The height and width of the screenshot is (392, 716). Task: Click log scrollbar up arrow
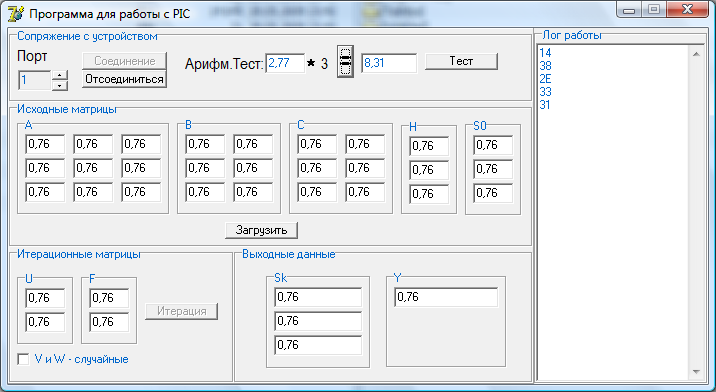coord(696,54)
